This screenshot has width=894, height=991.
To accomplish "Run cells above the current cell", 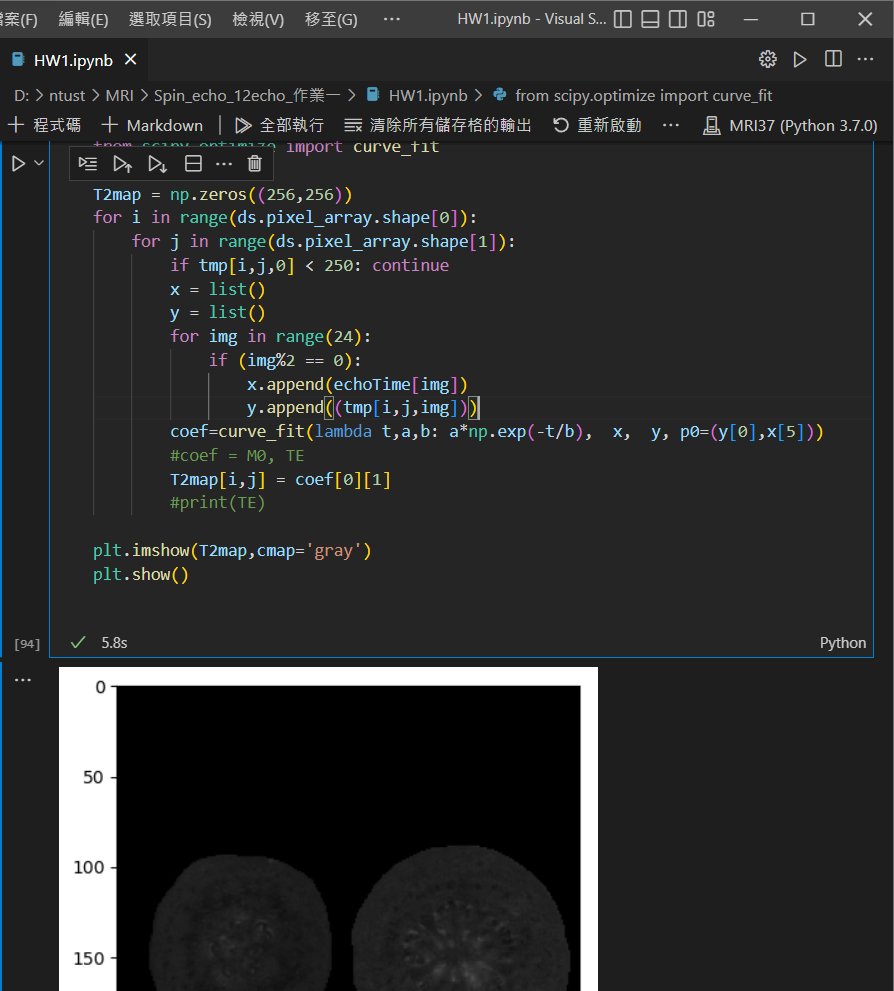I will pyautogui.click(x=122, y=163).
